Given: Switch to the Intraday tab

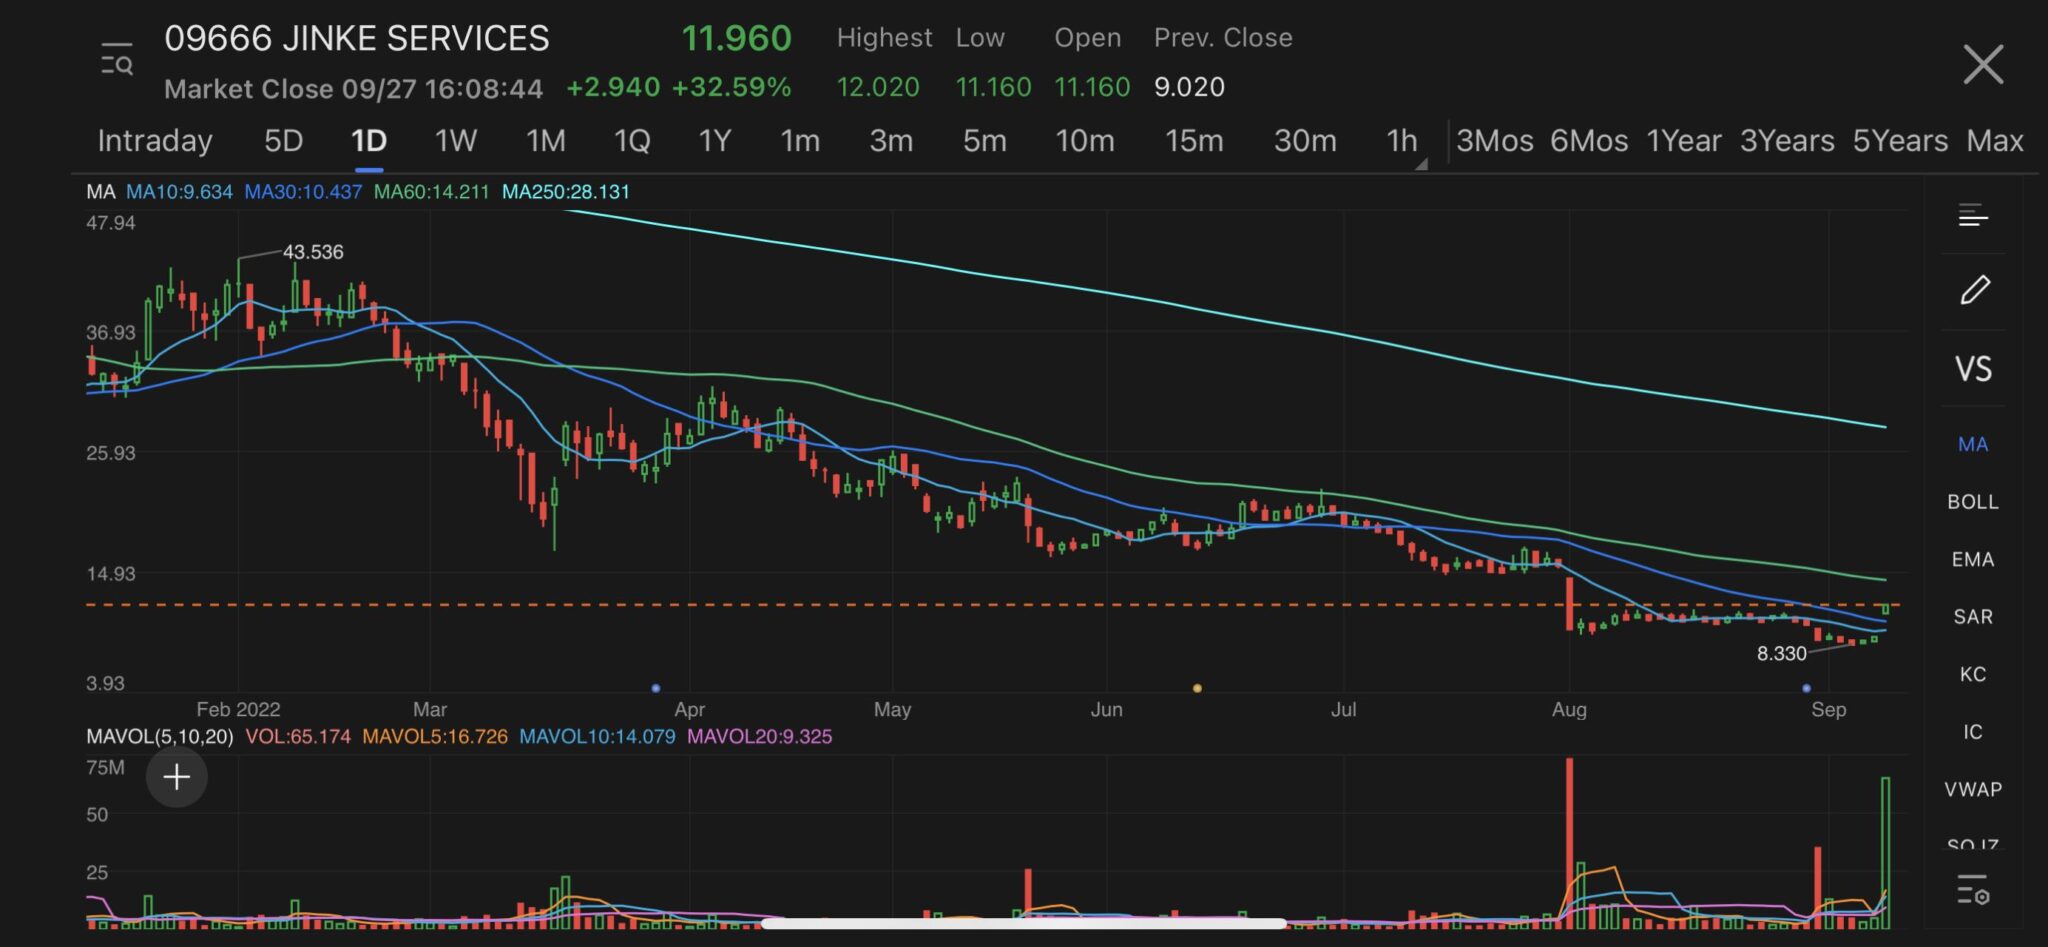Looking at the screenshot, I should [155, 141].
